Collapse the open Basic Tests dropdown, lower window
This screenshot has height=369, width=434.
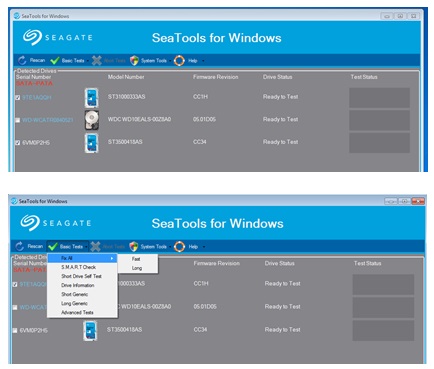click(x=68, y=247)
